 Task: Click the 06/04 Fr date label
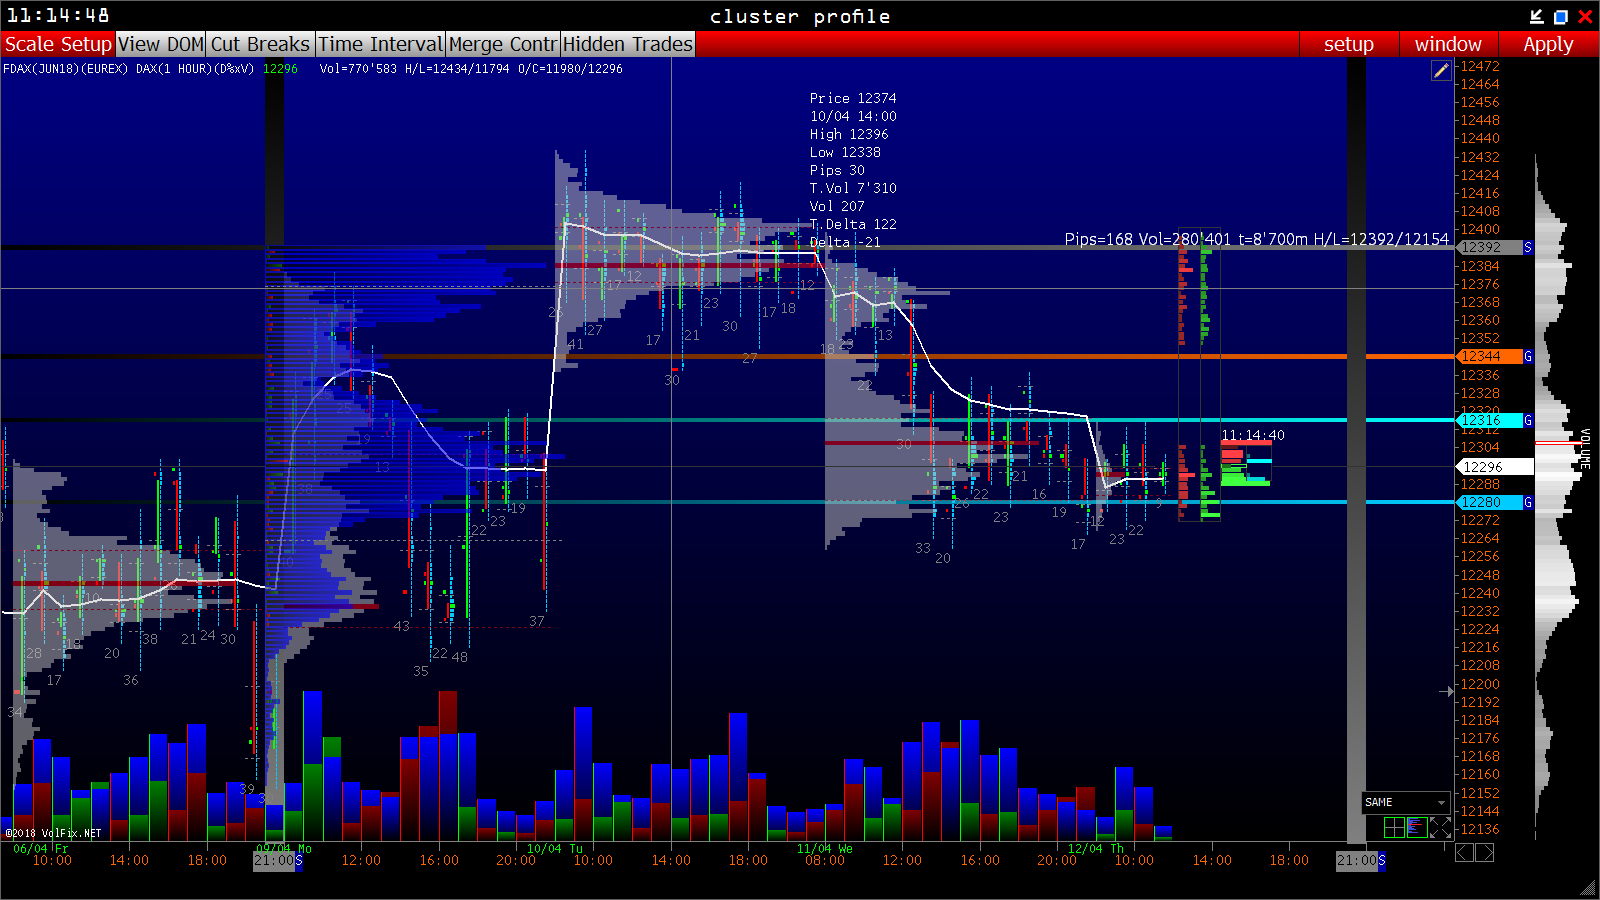pyautogui.click(x=41, y=849)
